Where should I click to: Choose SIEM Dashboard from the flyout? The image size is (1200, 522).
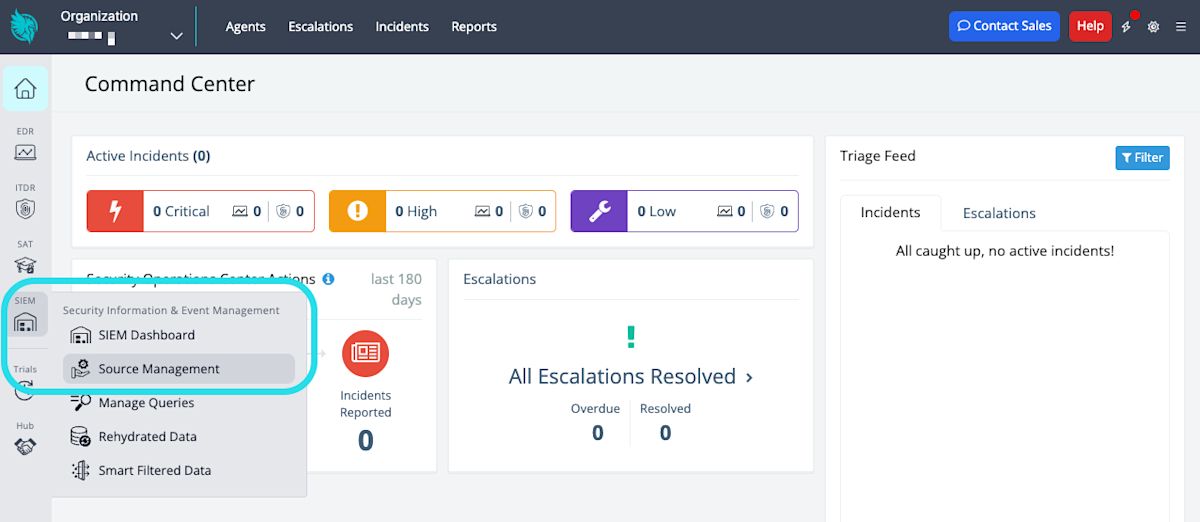[x=179, y=335]
